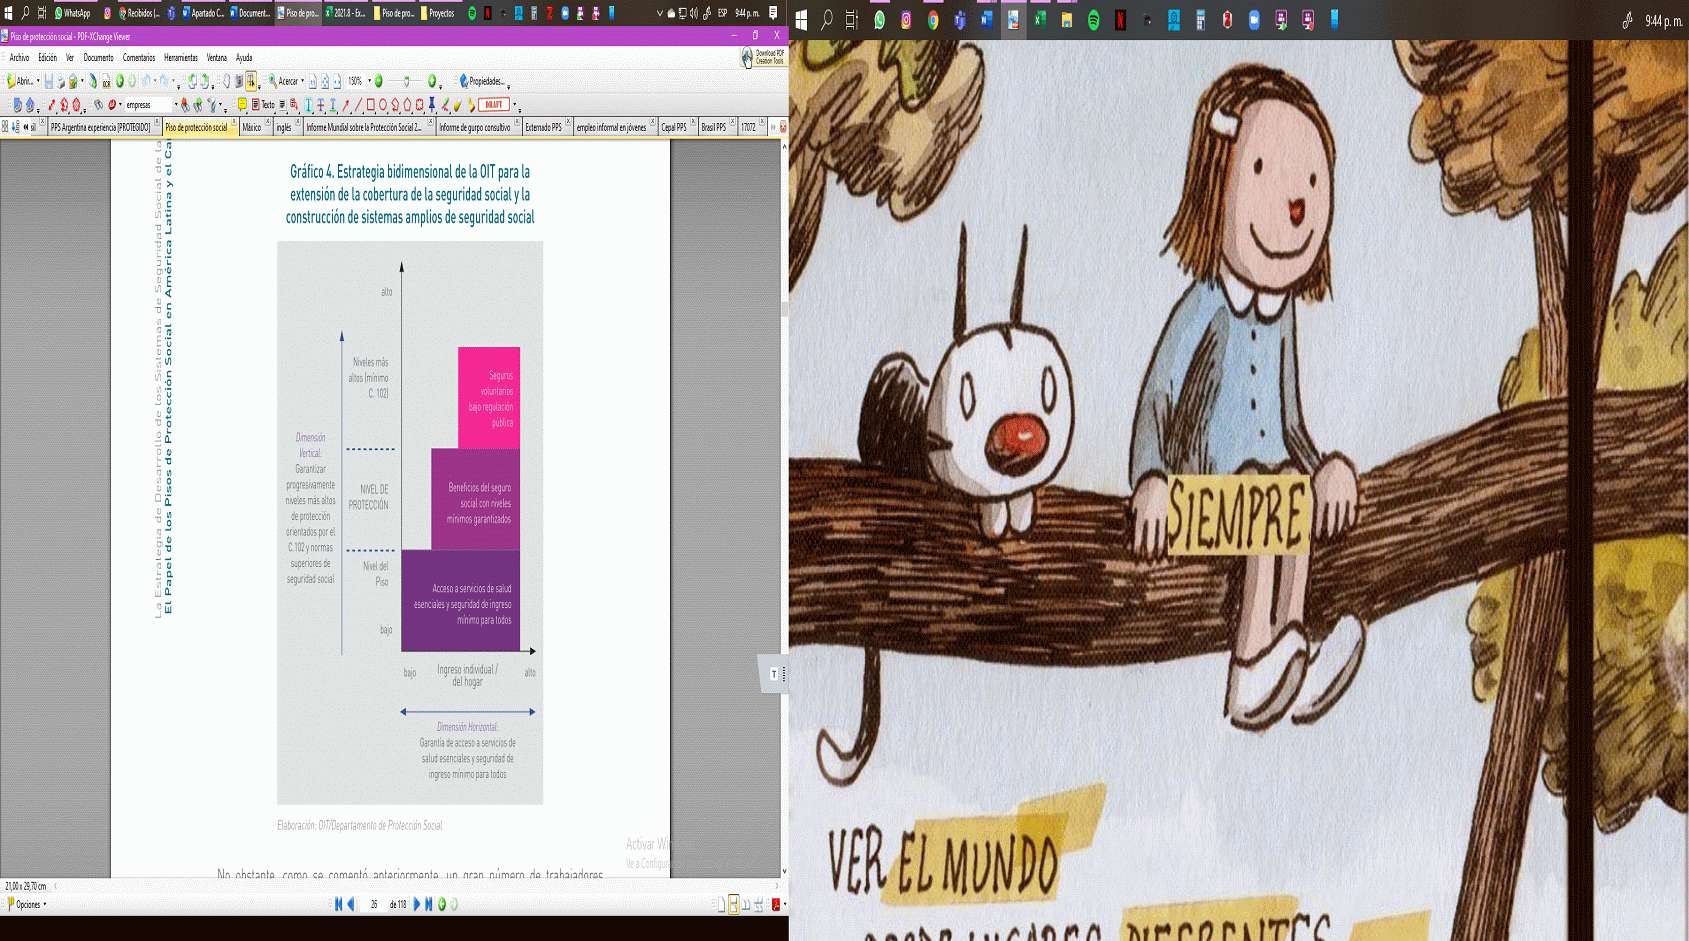This screenshot has width=1689, height=941.
Task: Open Netflix in the right monitor taskbar
Action: (1121, 20)
